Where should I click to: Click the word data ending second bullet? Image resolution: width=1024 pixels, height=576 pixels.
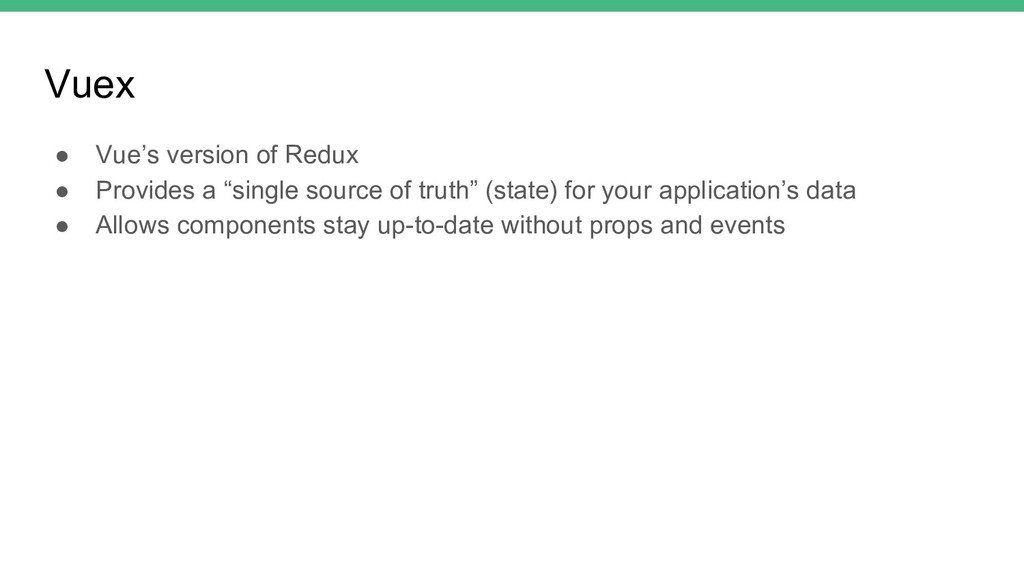pyautogui.click(x=831, y=190)
